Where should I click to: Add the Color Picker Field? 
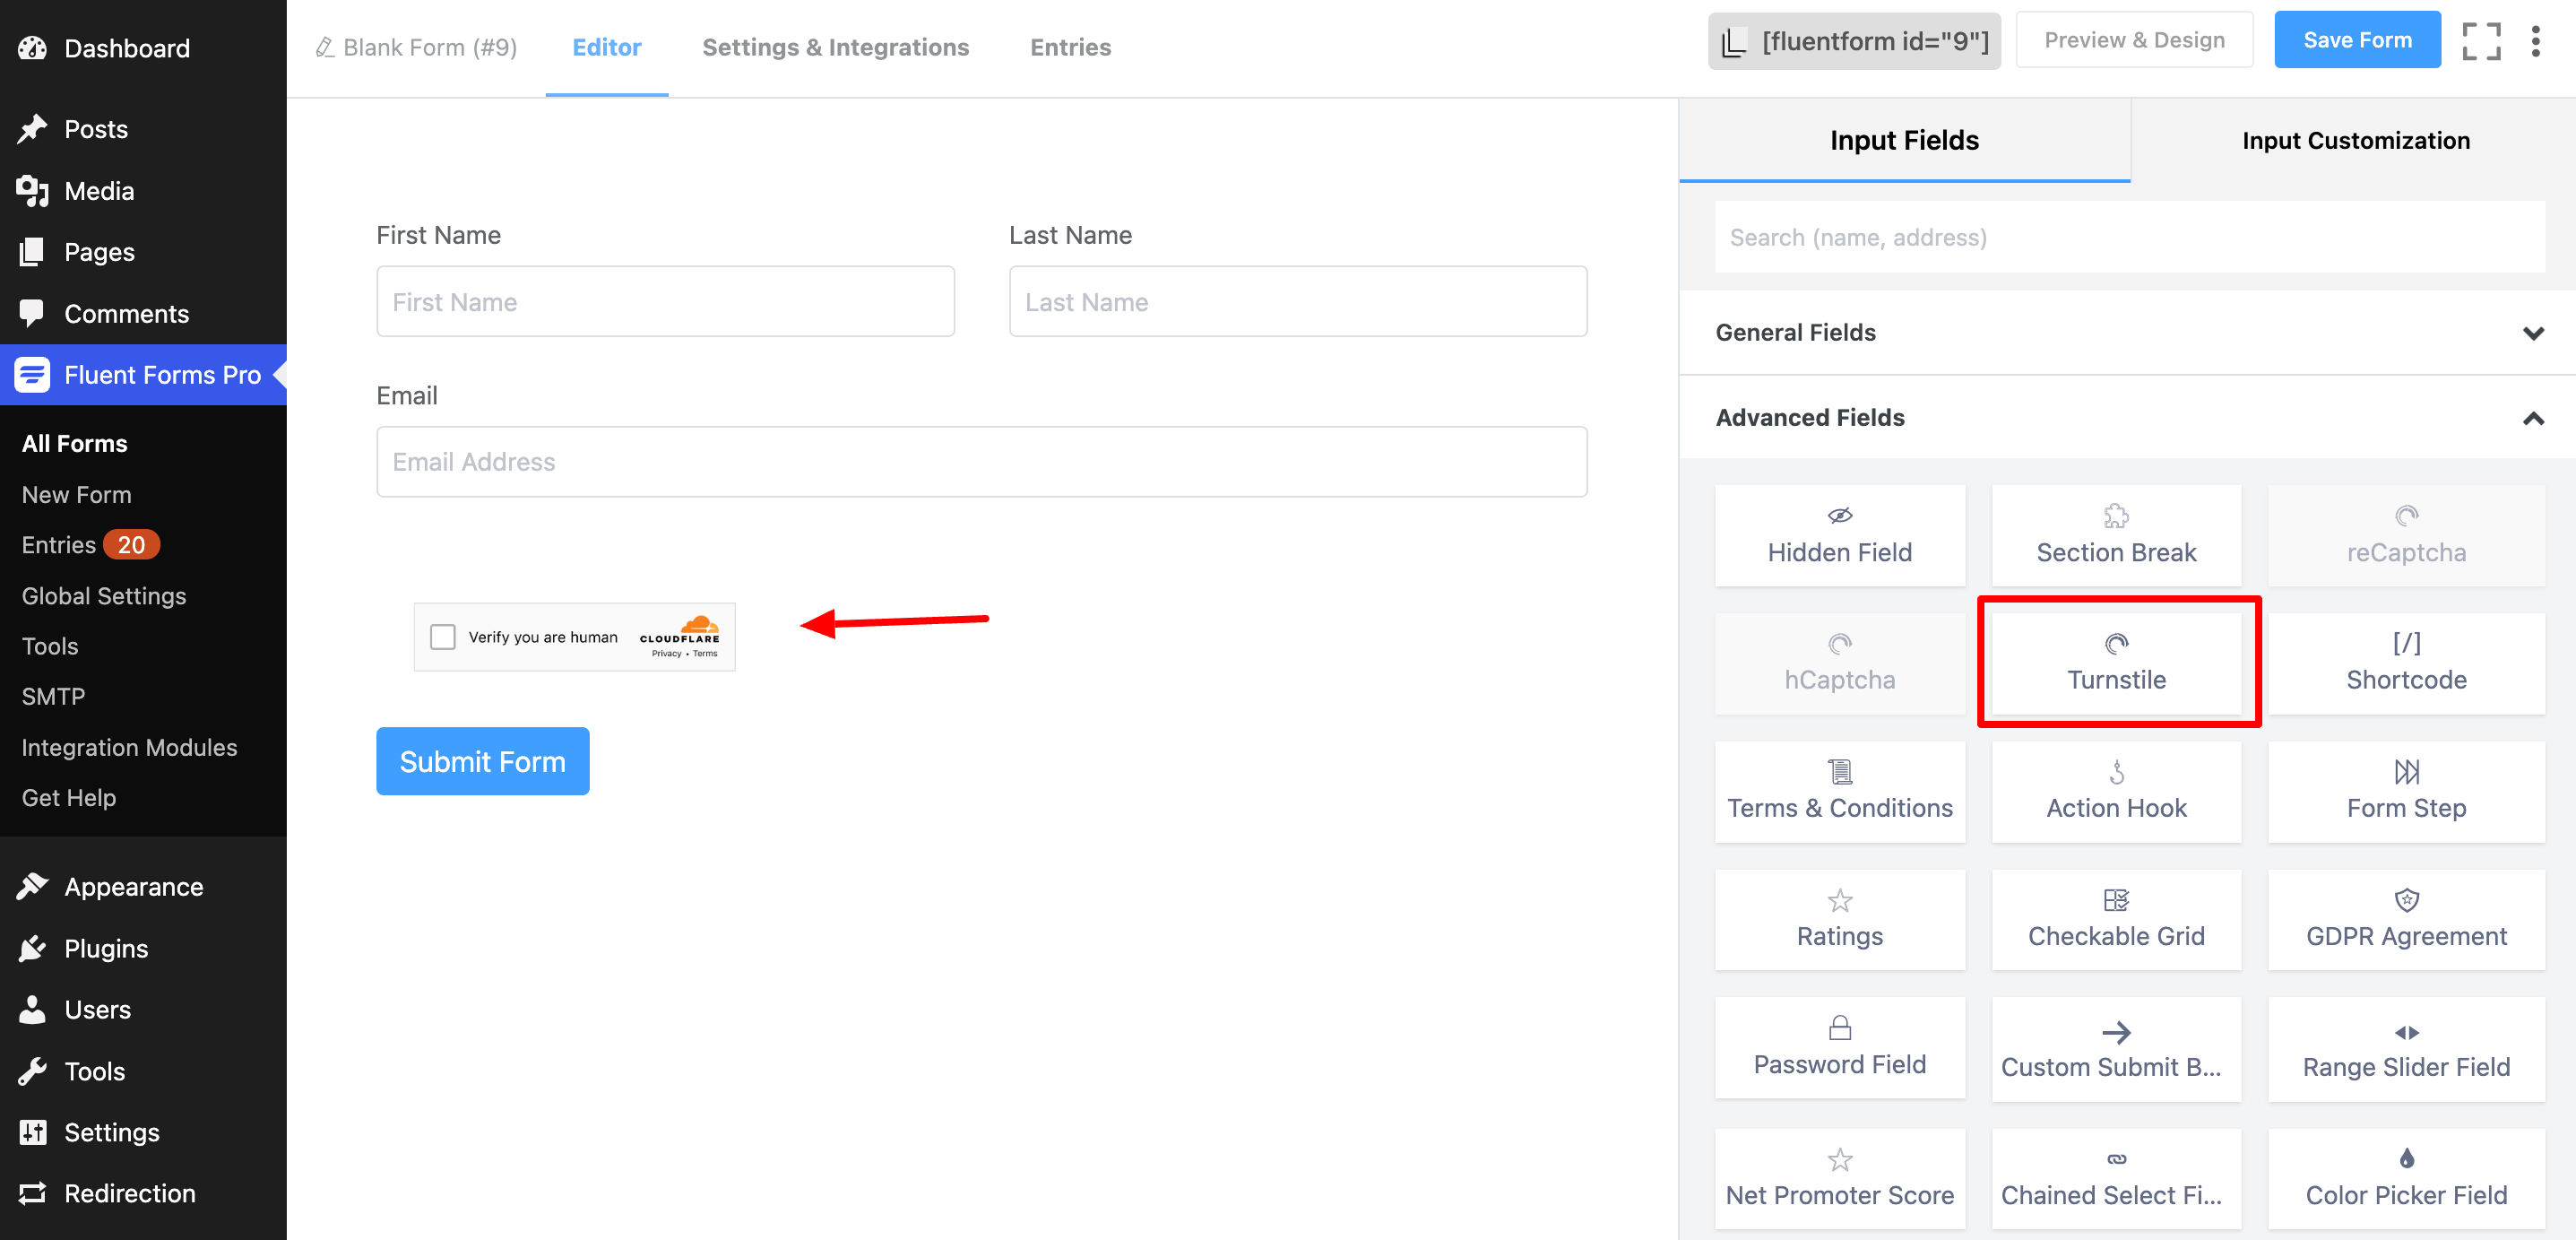2405,1177
